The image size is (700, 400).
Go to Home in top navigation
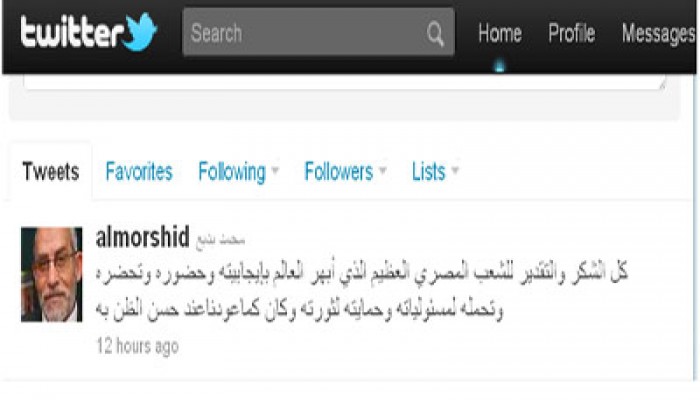pos(500,33)
